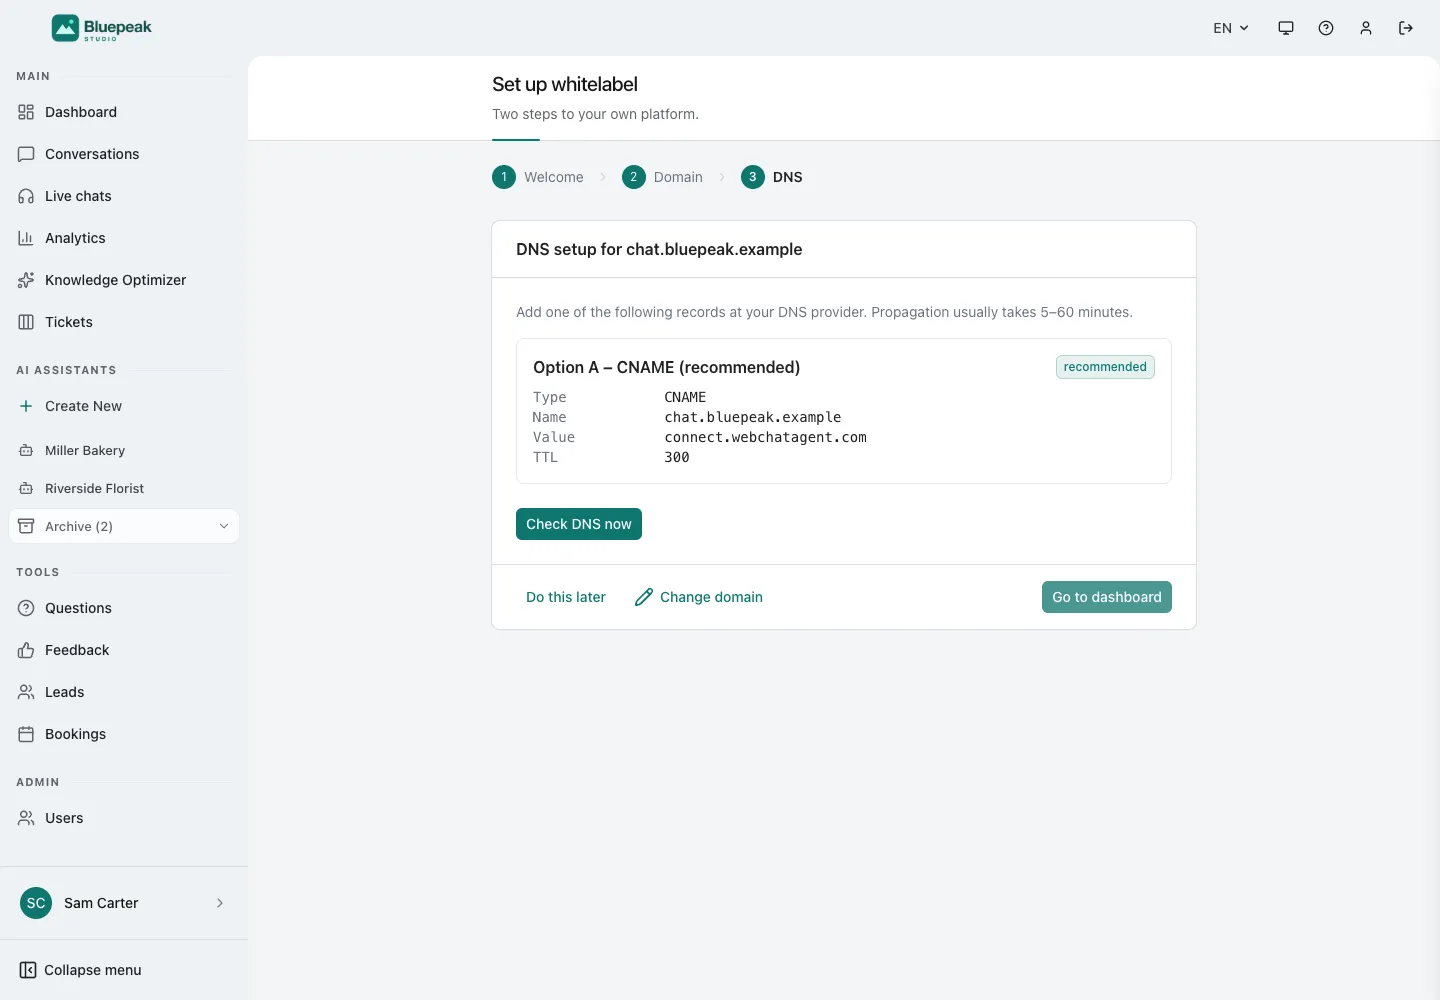1440x1000 pixels.
Task: Open the Dashboard grid icon
Action: (x=26, y=112)
